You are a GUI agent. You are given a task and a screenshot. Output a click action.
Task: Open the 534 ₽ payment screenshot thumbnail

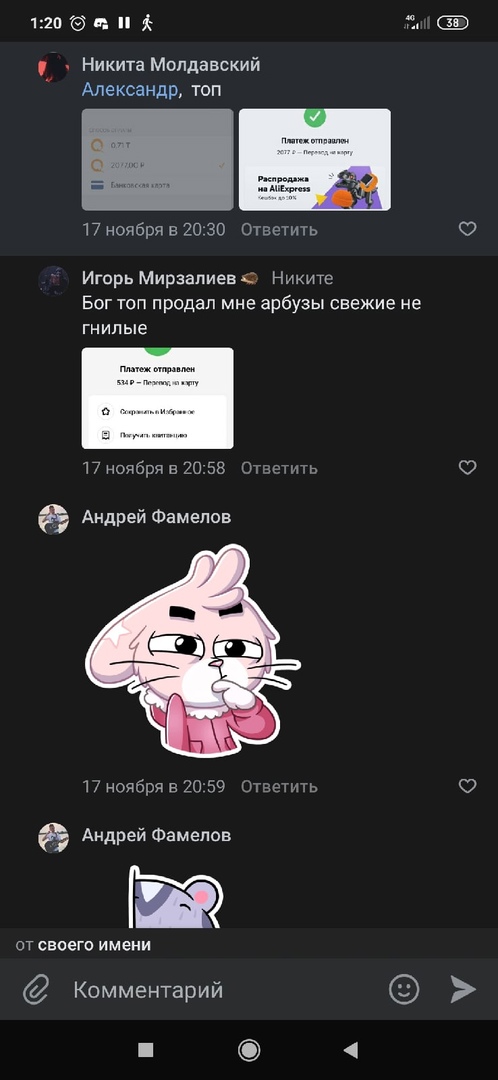[x=158, y=398]
